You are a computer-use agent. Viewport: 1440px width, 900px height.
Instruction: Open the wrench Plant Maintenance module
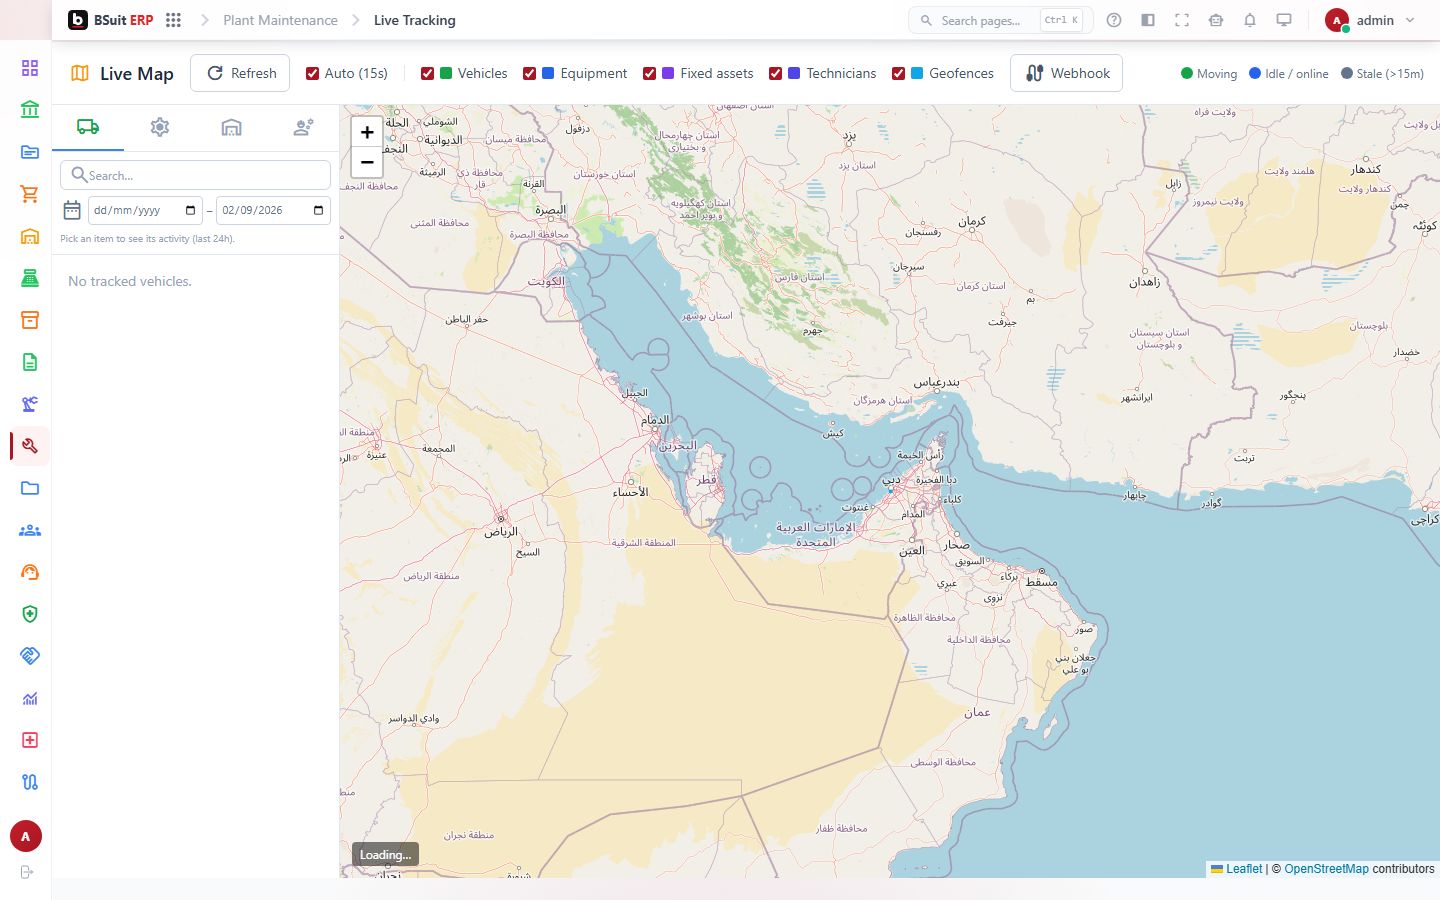pyautogui.click(x=30, y=446)
